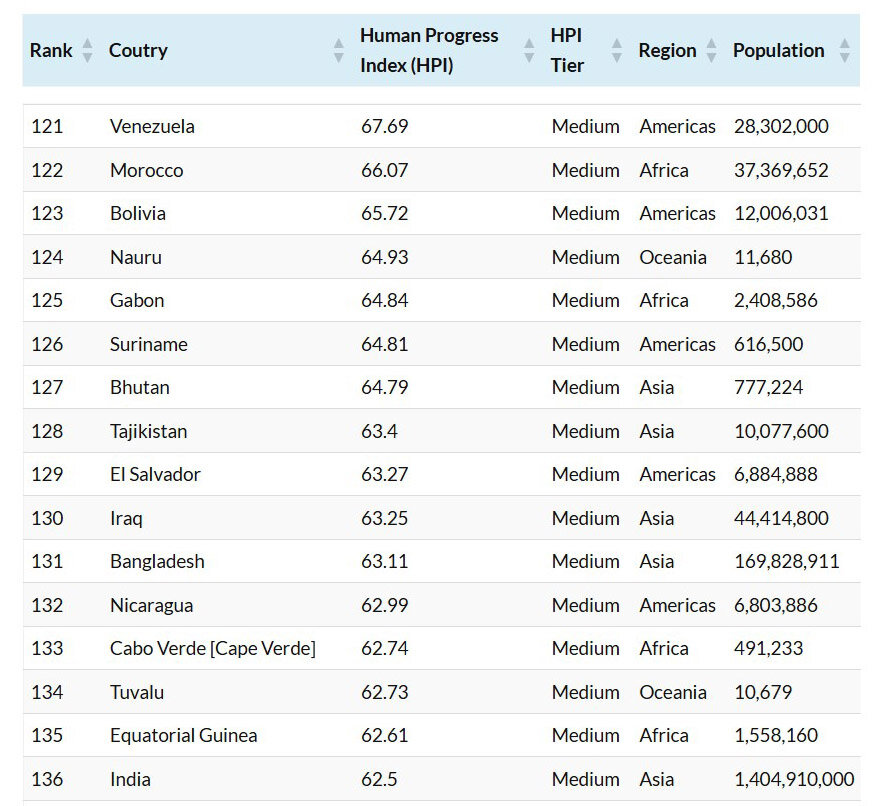Select the Suriname row
Image resolution: width=874 pixels, height=806 pixels.
(x=441, y=344)
